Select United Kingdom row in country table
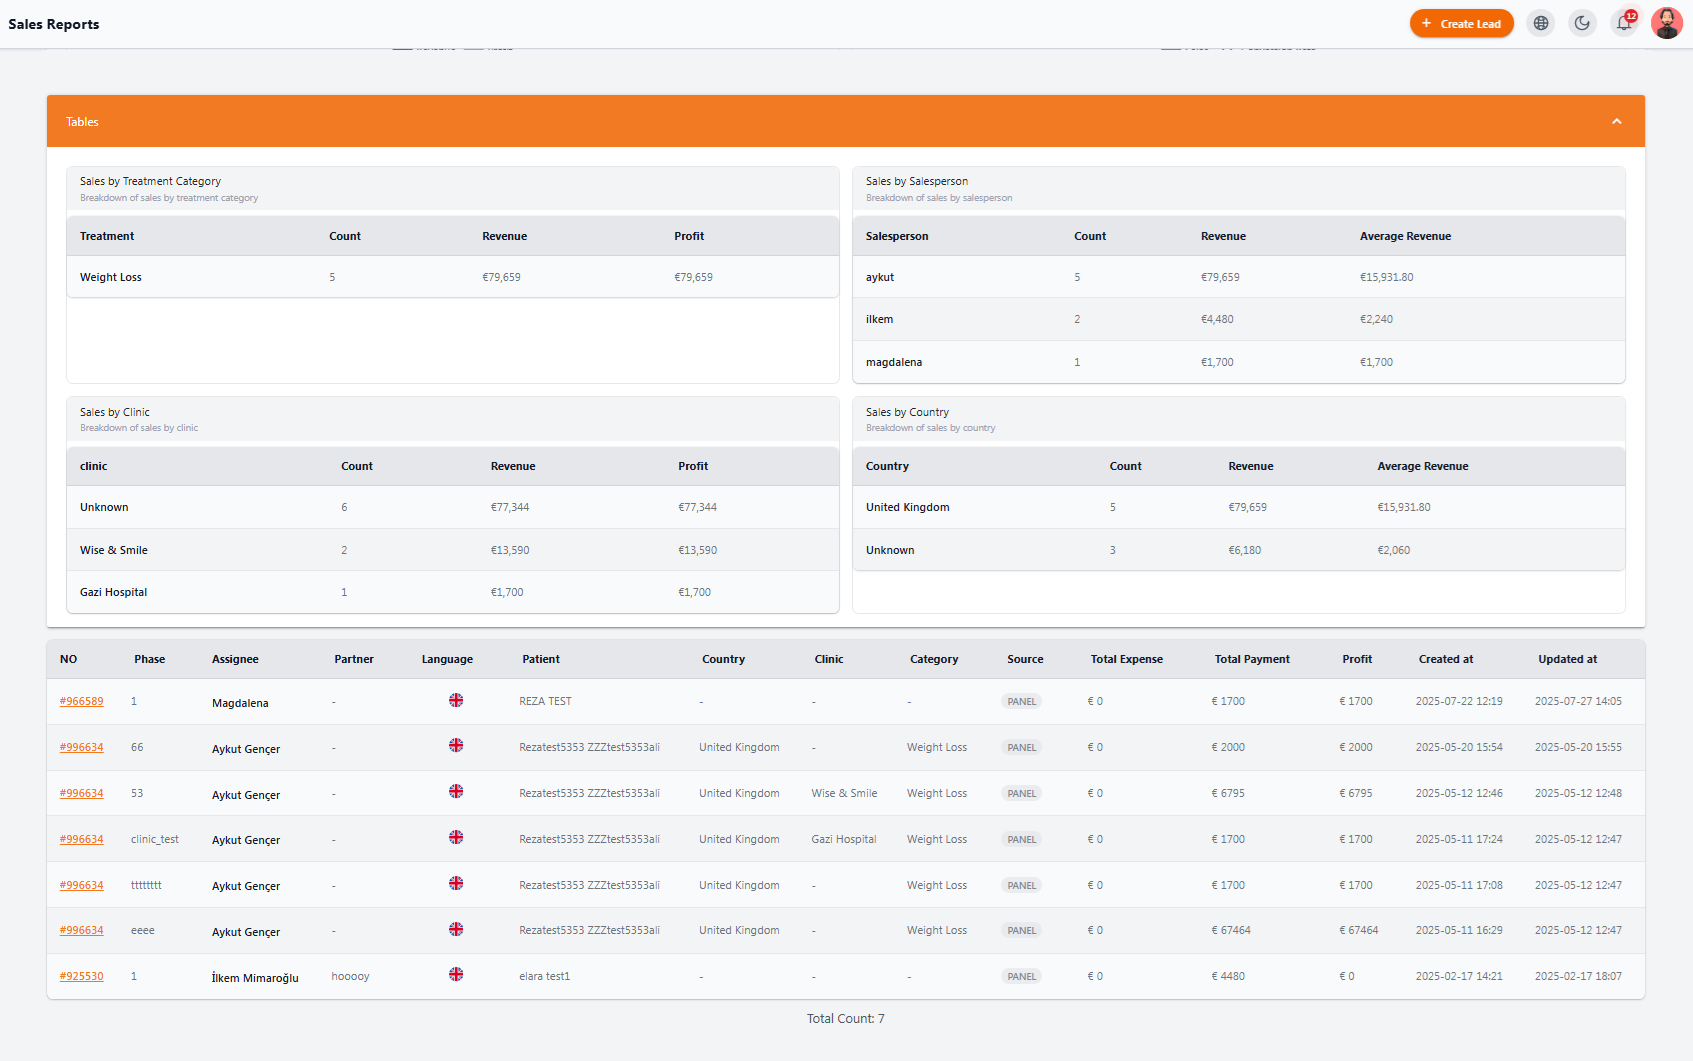 pyautogui.click(x=1238, y=507)
